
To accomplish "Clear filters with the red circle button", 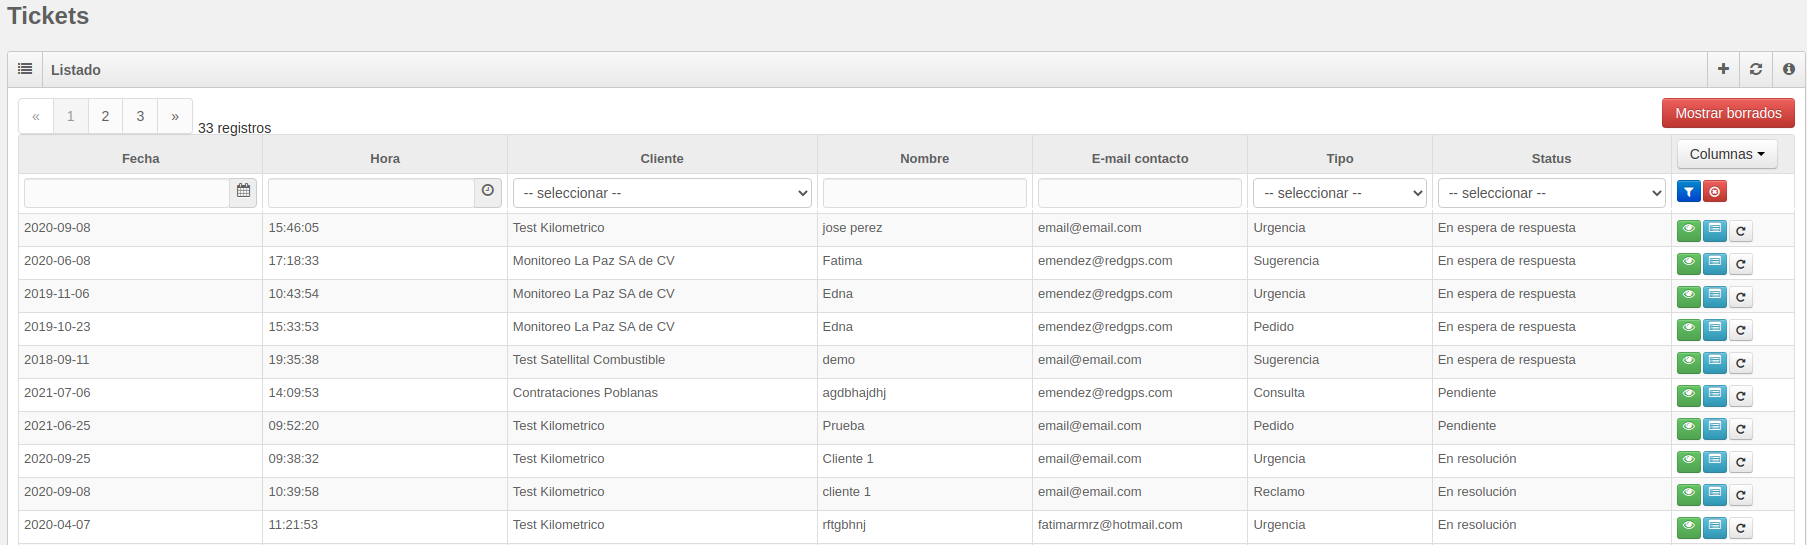I will click(1715, 191).
